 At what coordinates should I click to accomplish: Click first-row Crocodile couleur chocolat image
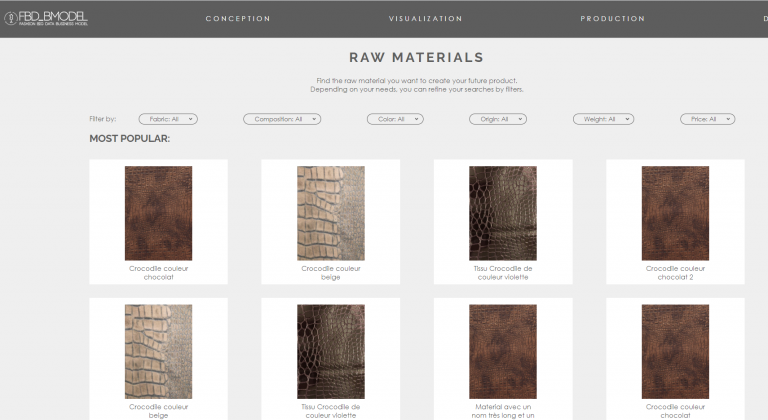pyautogui.click(x=158, y=213)
